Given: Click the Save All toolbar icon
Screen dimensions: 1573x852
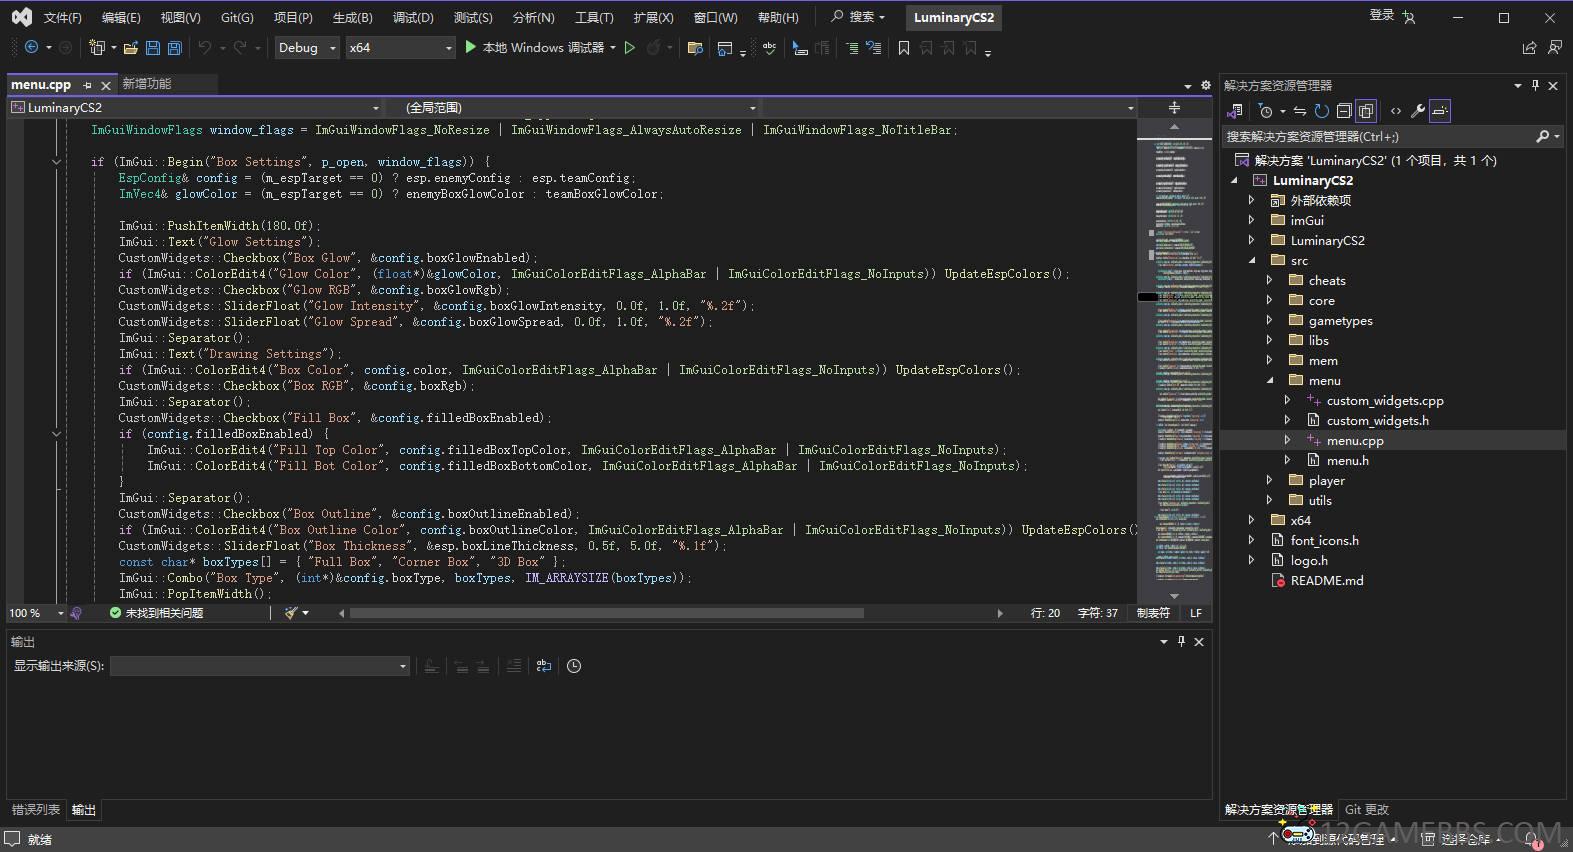Looking at the screenshot, I should (x=175, y=48).
